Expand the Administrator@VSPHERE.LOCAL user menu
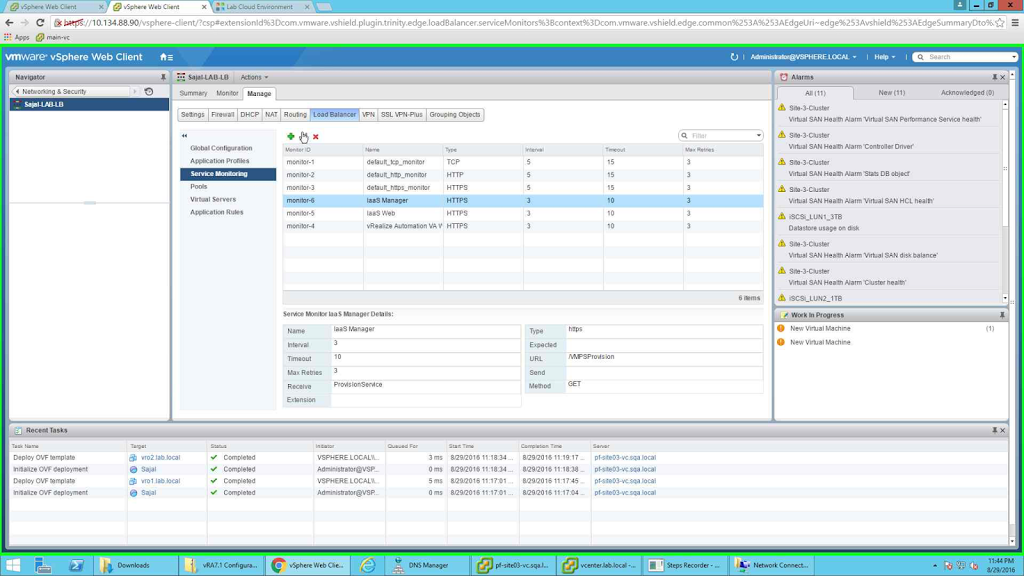The height and width of the screenshot is (576, 1024). tap(803, 57)
